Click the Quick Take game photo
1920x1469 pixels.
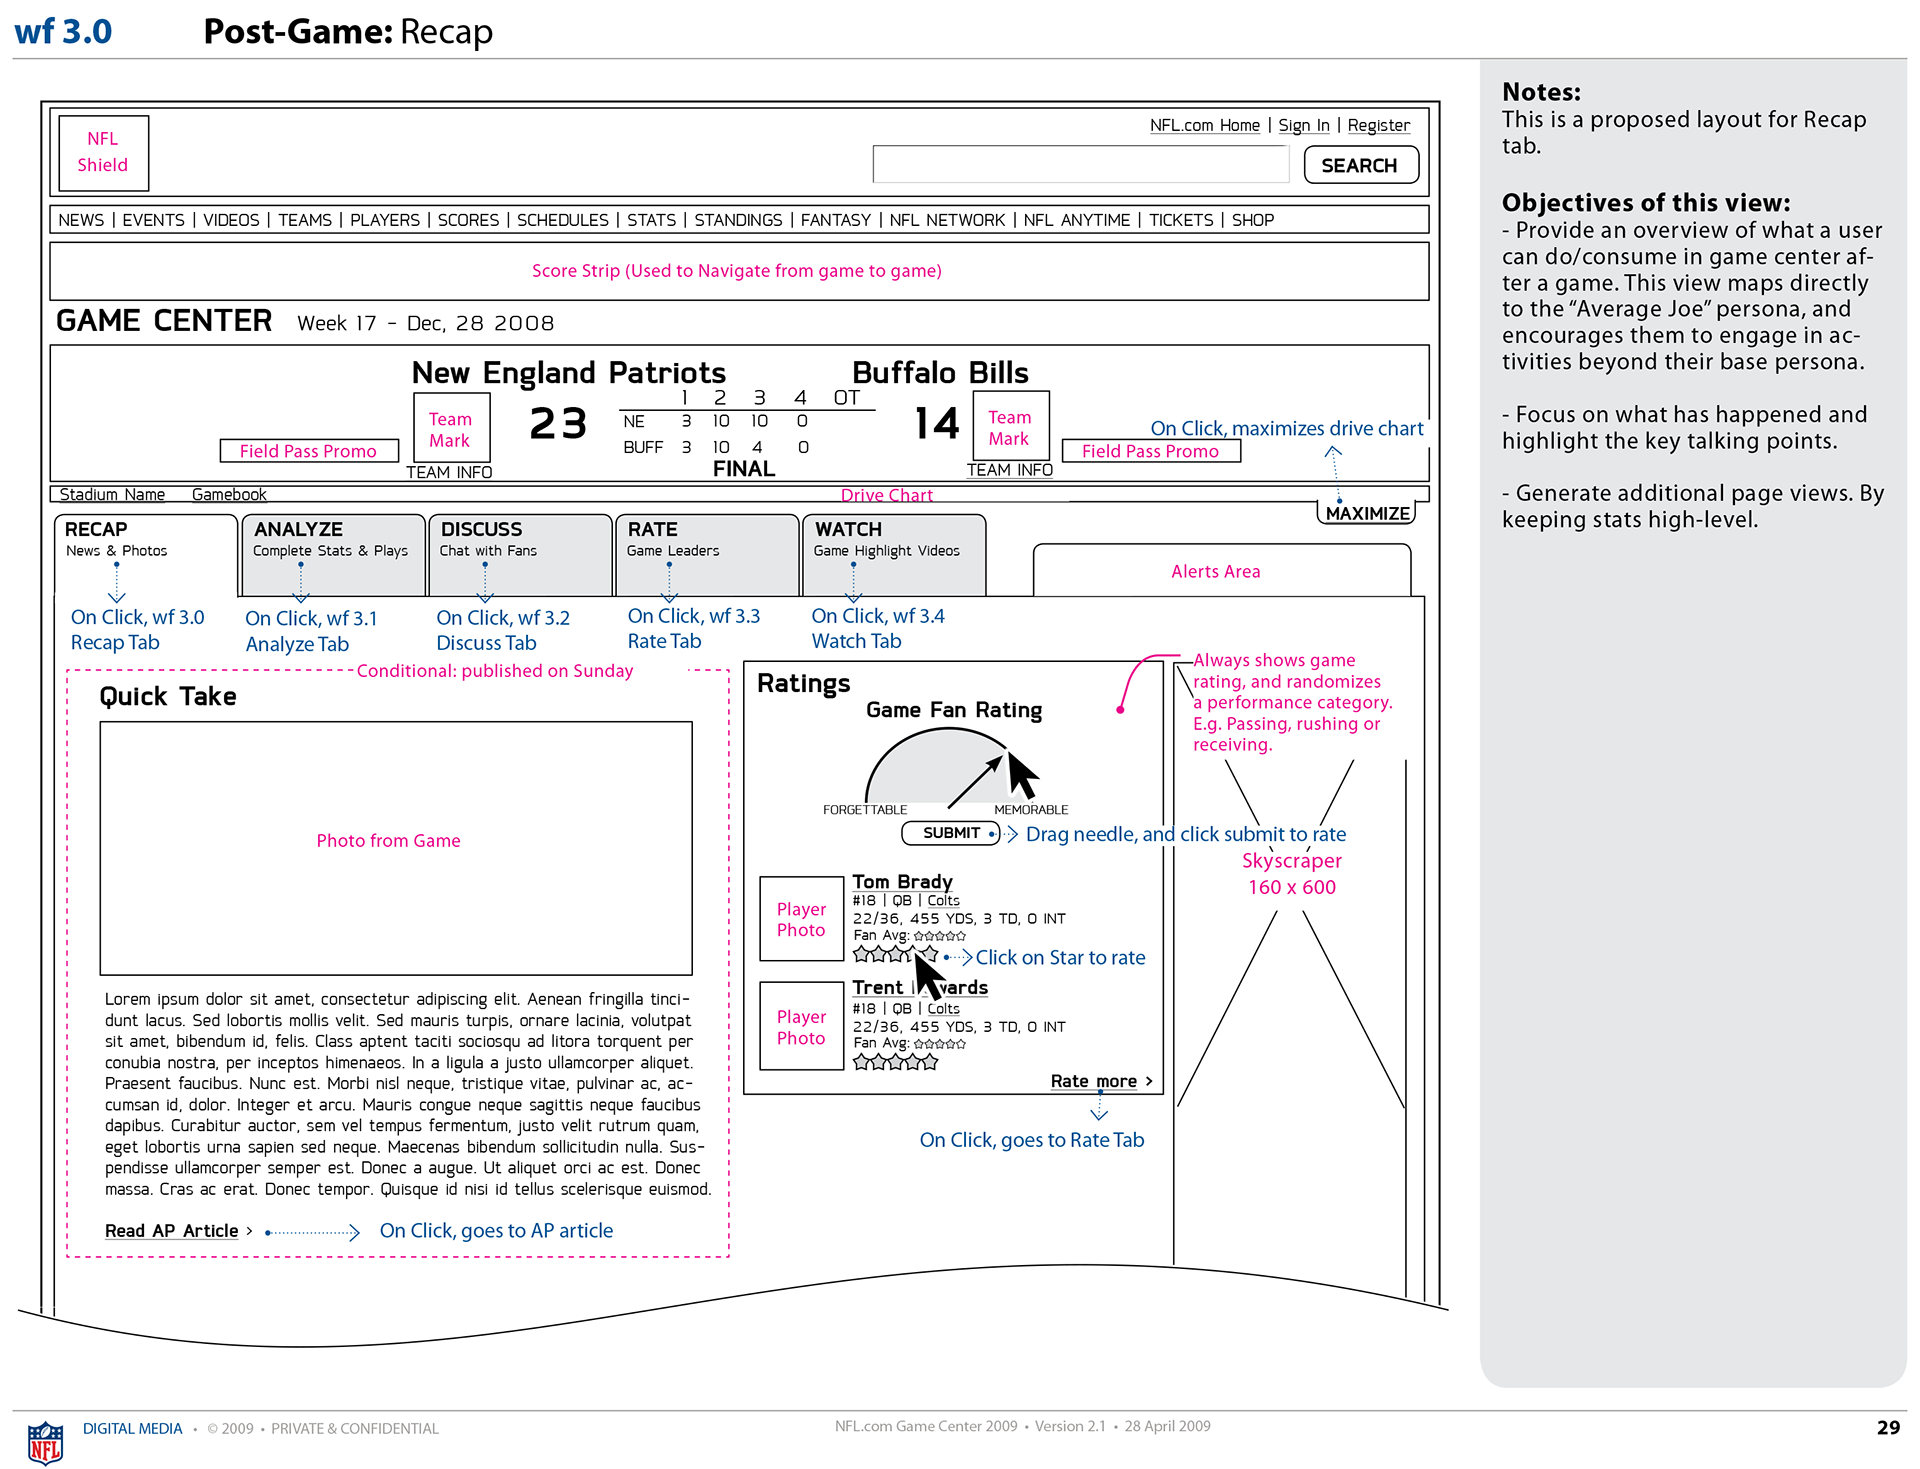click(396, 848)
